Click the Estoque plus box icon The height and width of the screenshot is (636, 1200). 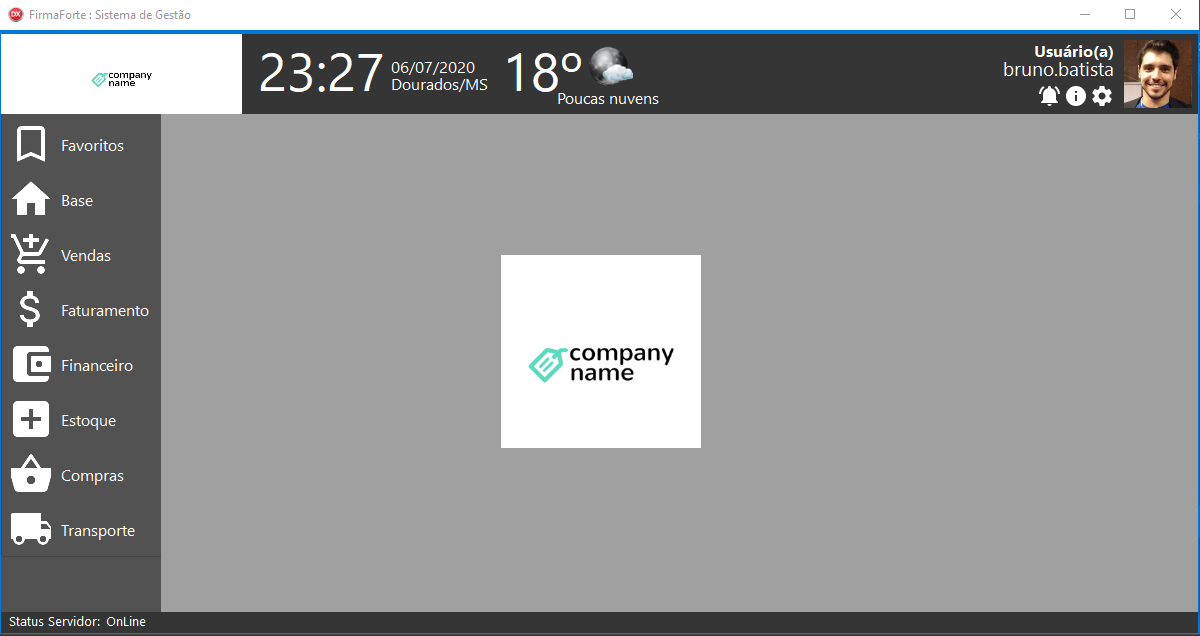31,420
